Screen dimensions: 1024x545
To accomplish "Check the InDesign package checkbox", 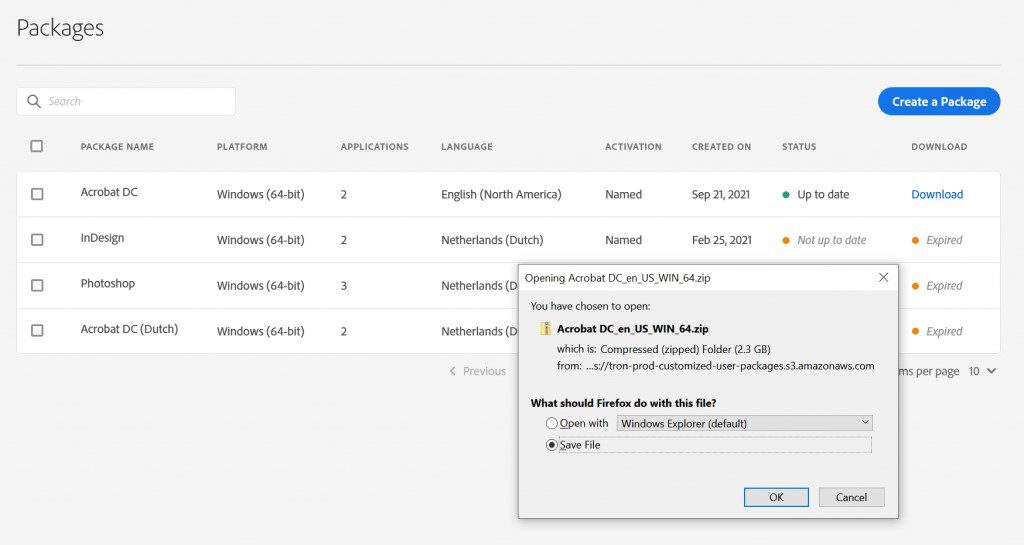I will tap(37, 240).
